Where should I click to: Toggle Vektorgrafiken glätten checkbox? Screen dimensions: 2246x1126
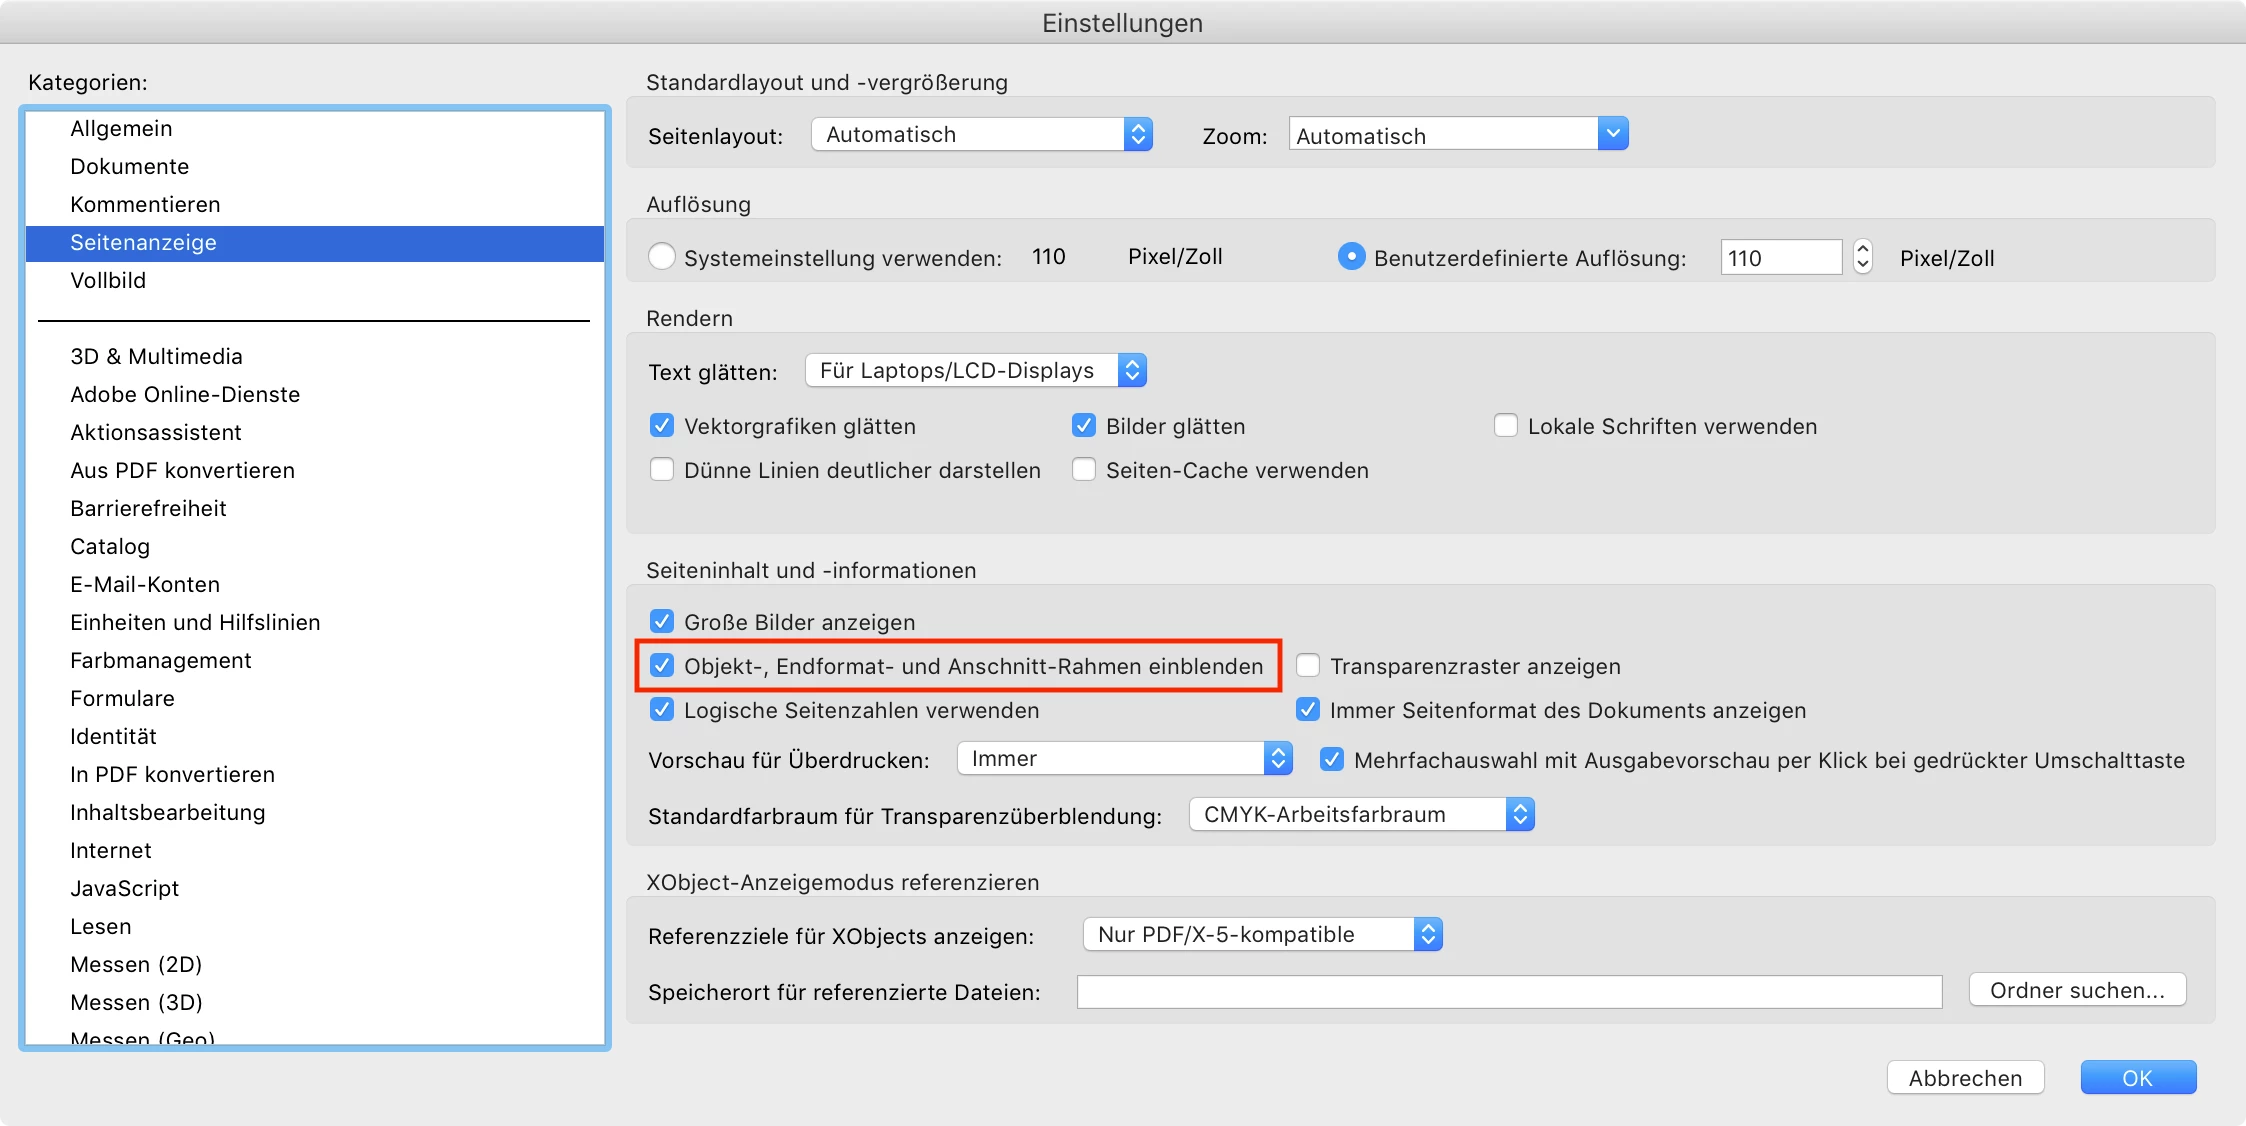pos(662,426)
